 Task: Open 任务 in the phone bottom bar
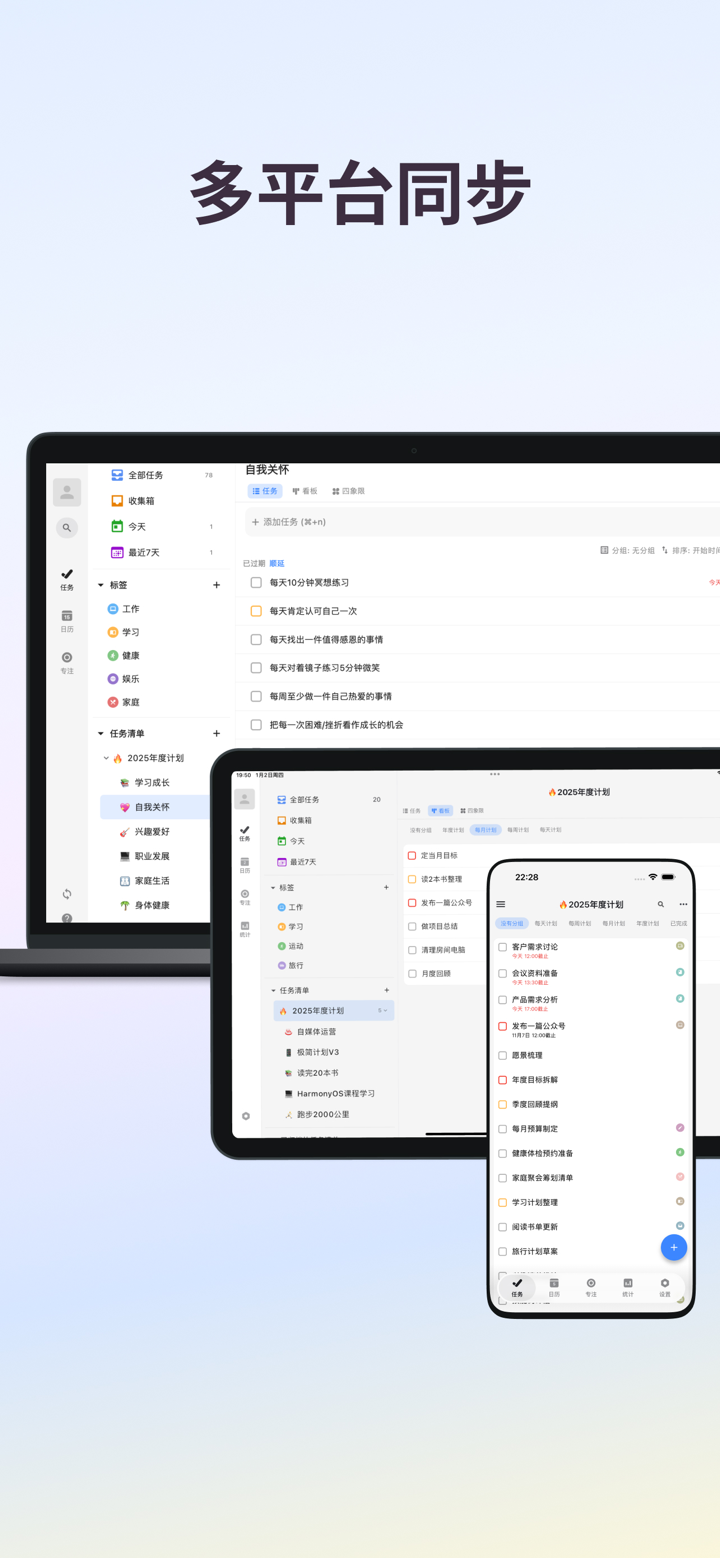pos(517,1287)
